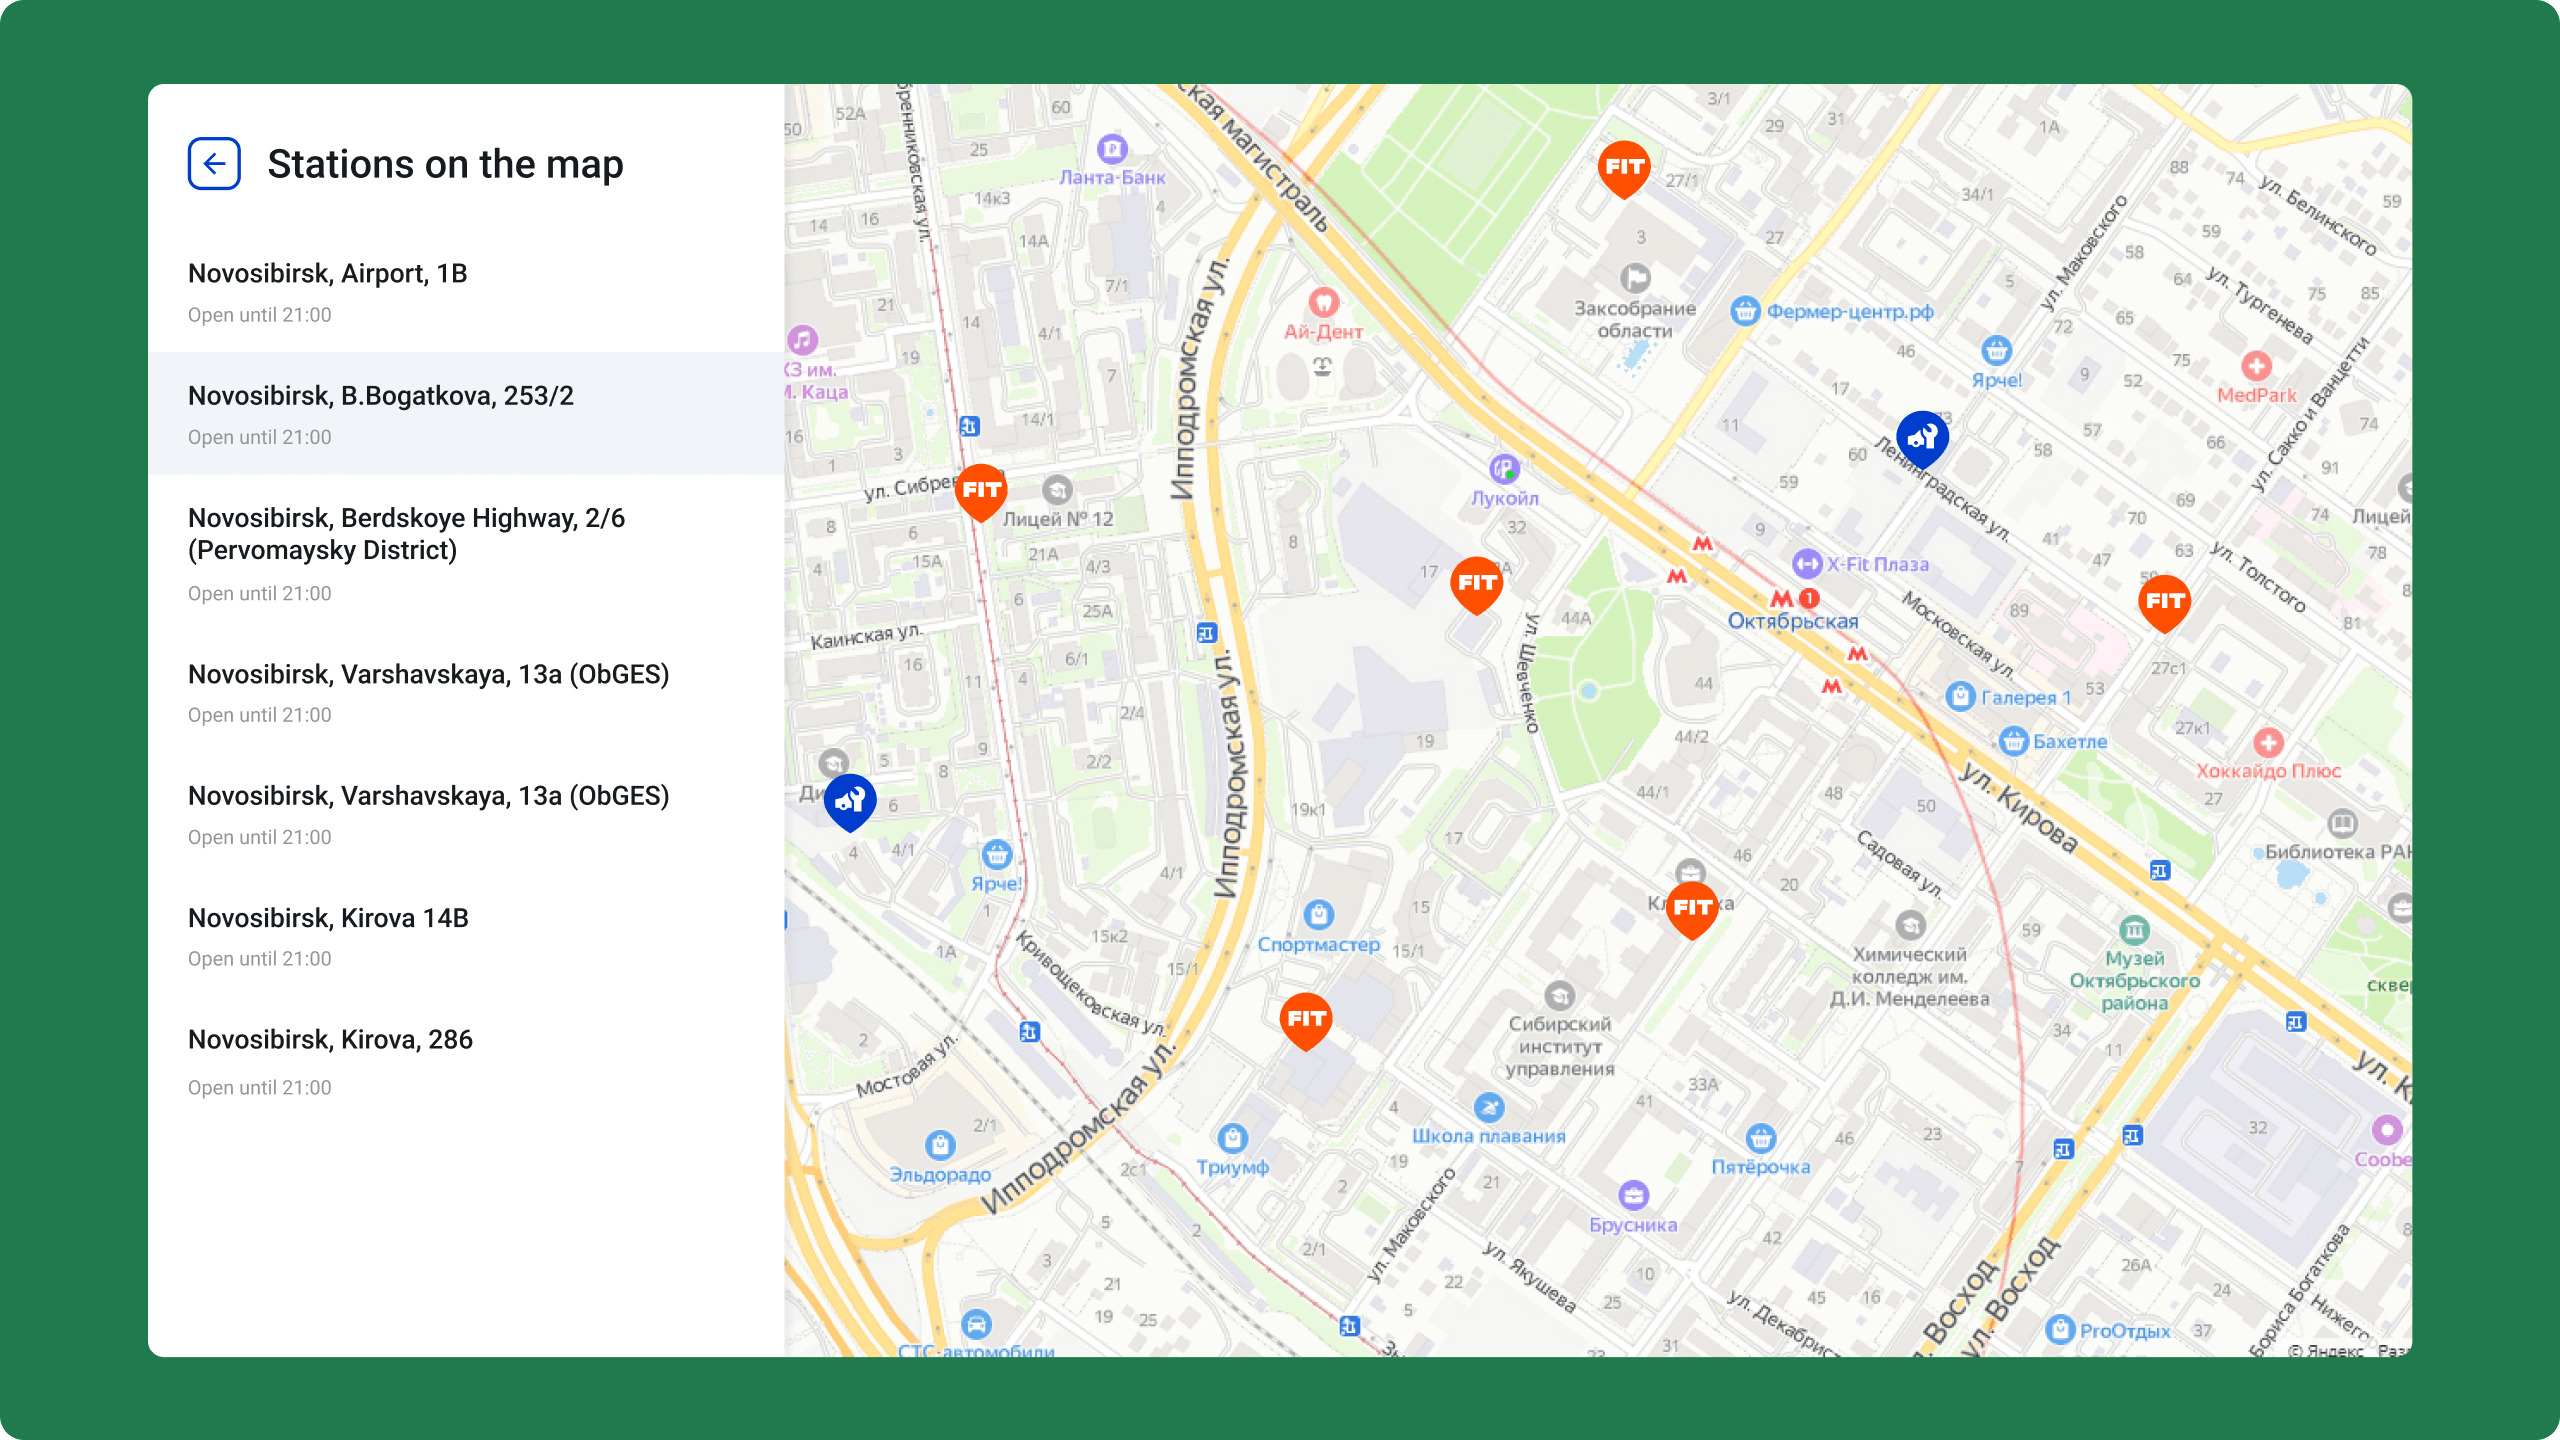Click the Галерея 1 map label
The image size is (2560, 1440).
[x=2026, y=698]
